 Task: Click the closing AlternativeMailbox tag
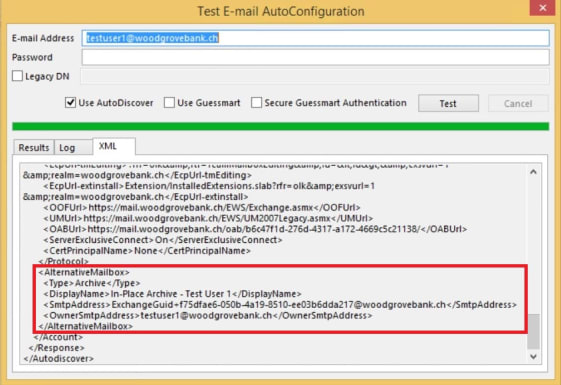(86, 326)
